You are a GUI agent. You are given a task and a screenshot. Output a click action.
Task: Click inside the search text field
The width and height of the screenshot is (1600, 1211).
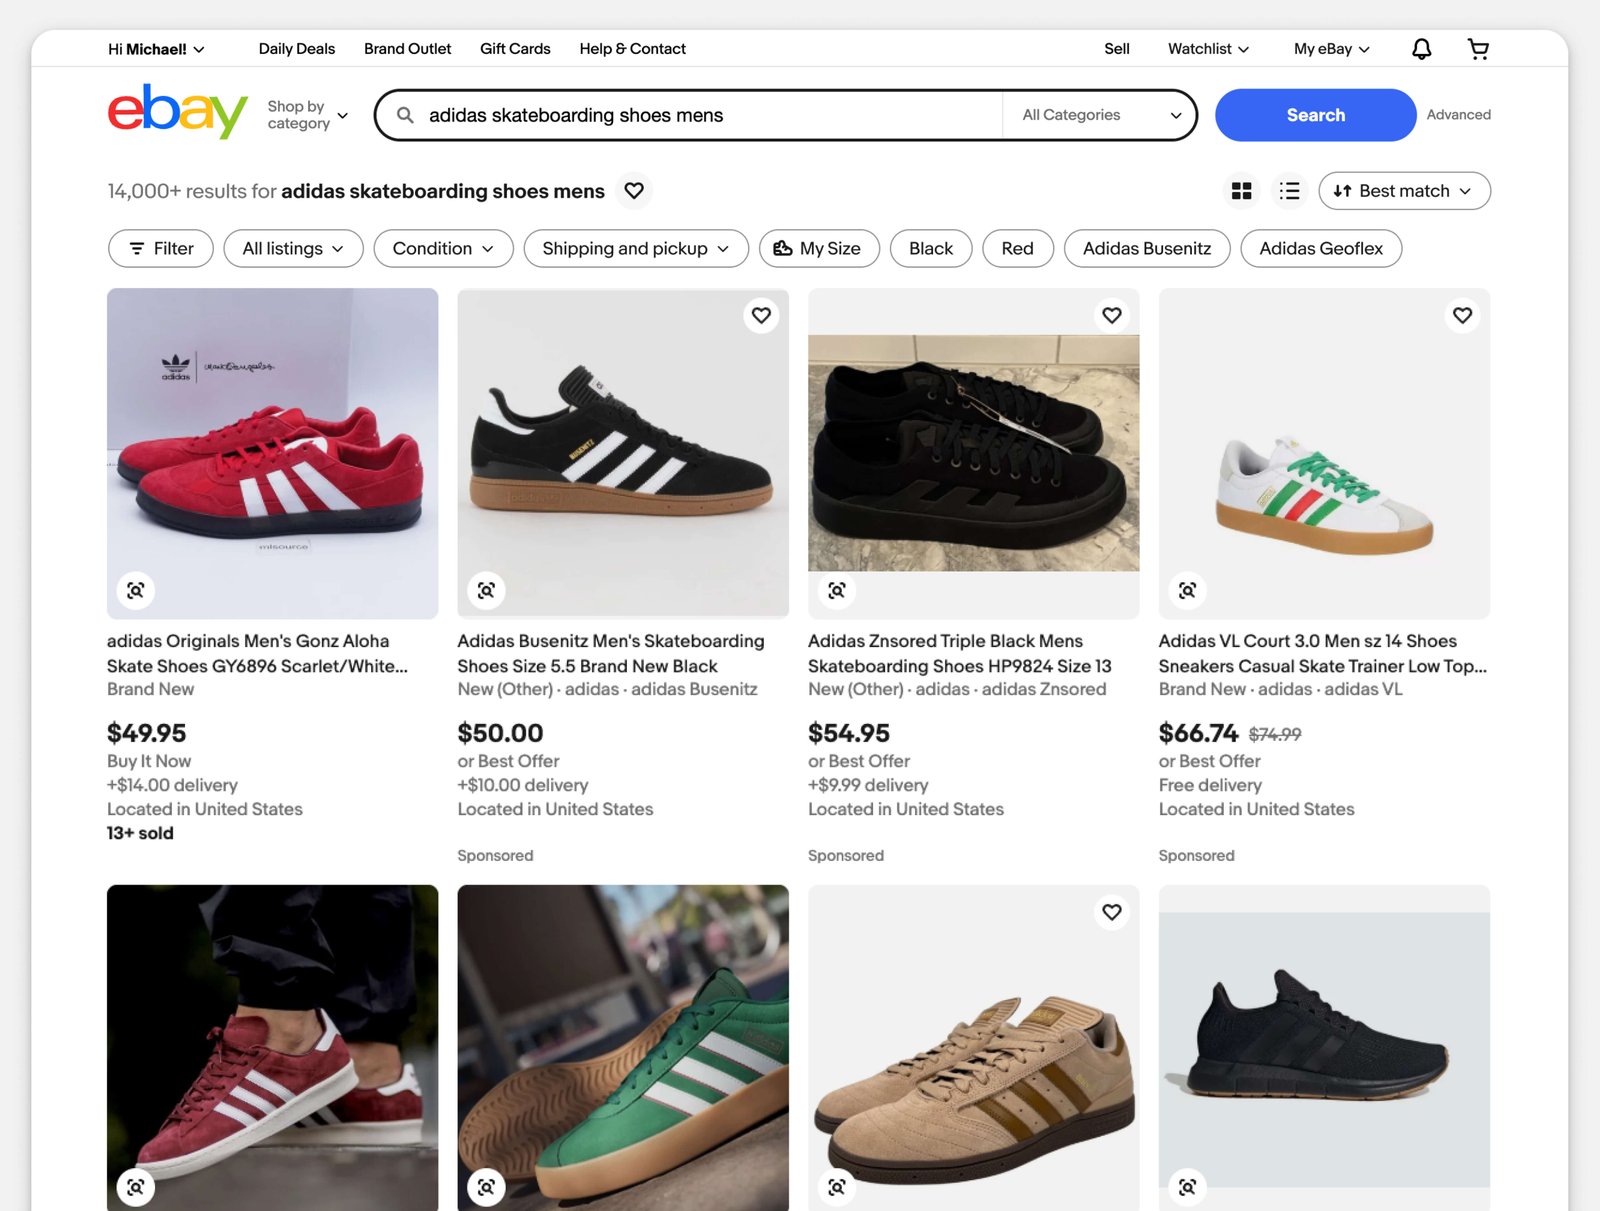tap(700, 115)
